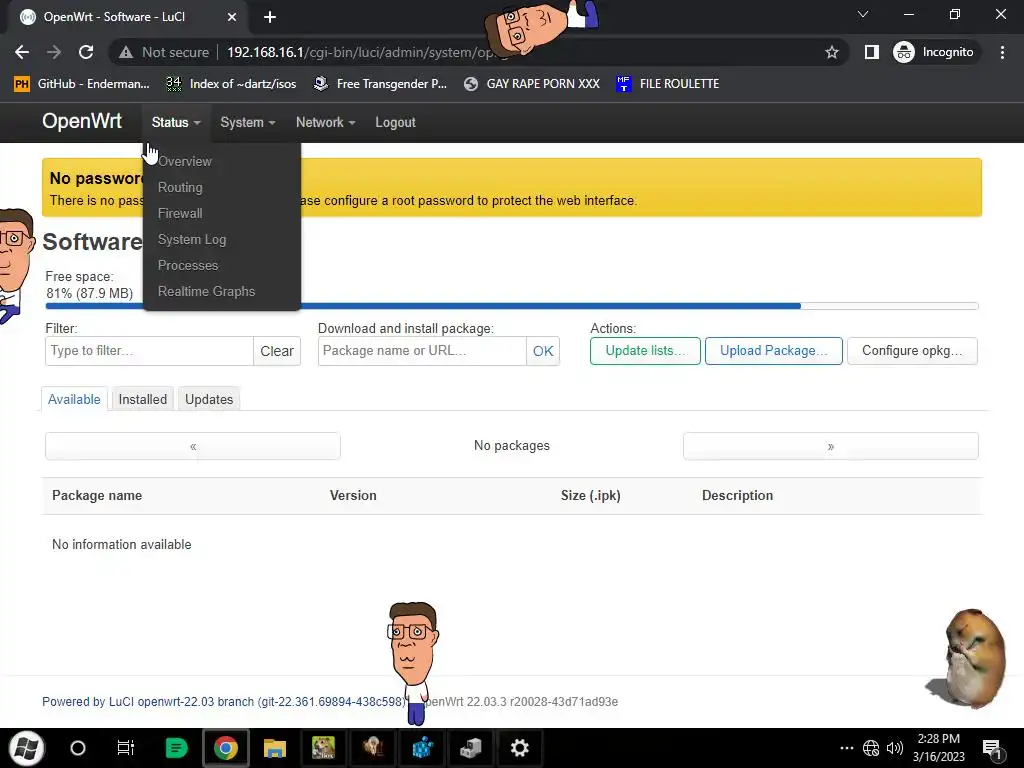The image size is (1024, 768).
Task: Reload the page with refresh icon
Action: (86, 52)
